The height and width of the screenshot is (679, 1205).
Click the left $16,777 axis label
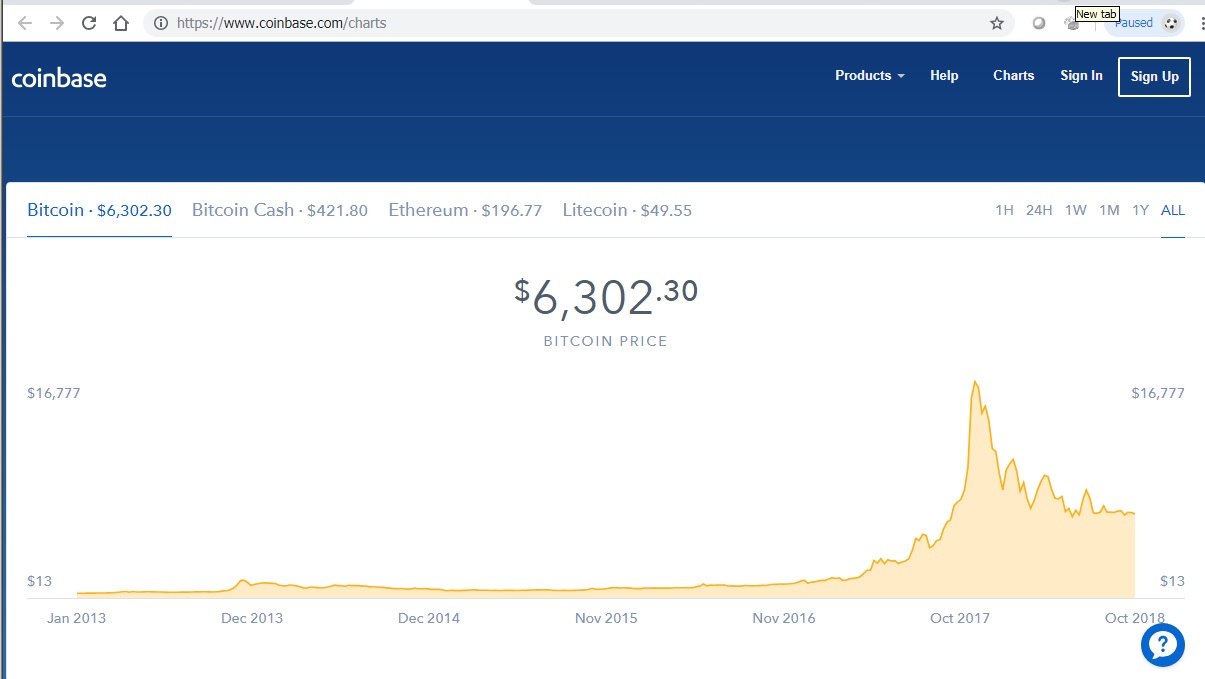[x=54, y=393]
